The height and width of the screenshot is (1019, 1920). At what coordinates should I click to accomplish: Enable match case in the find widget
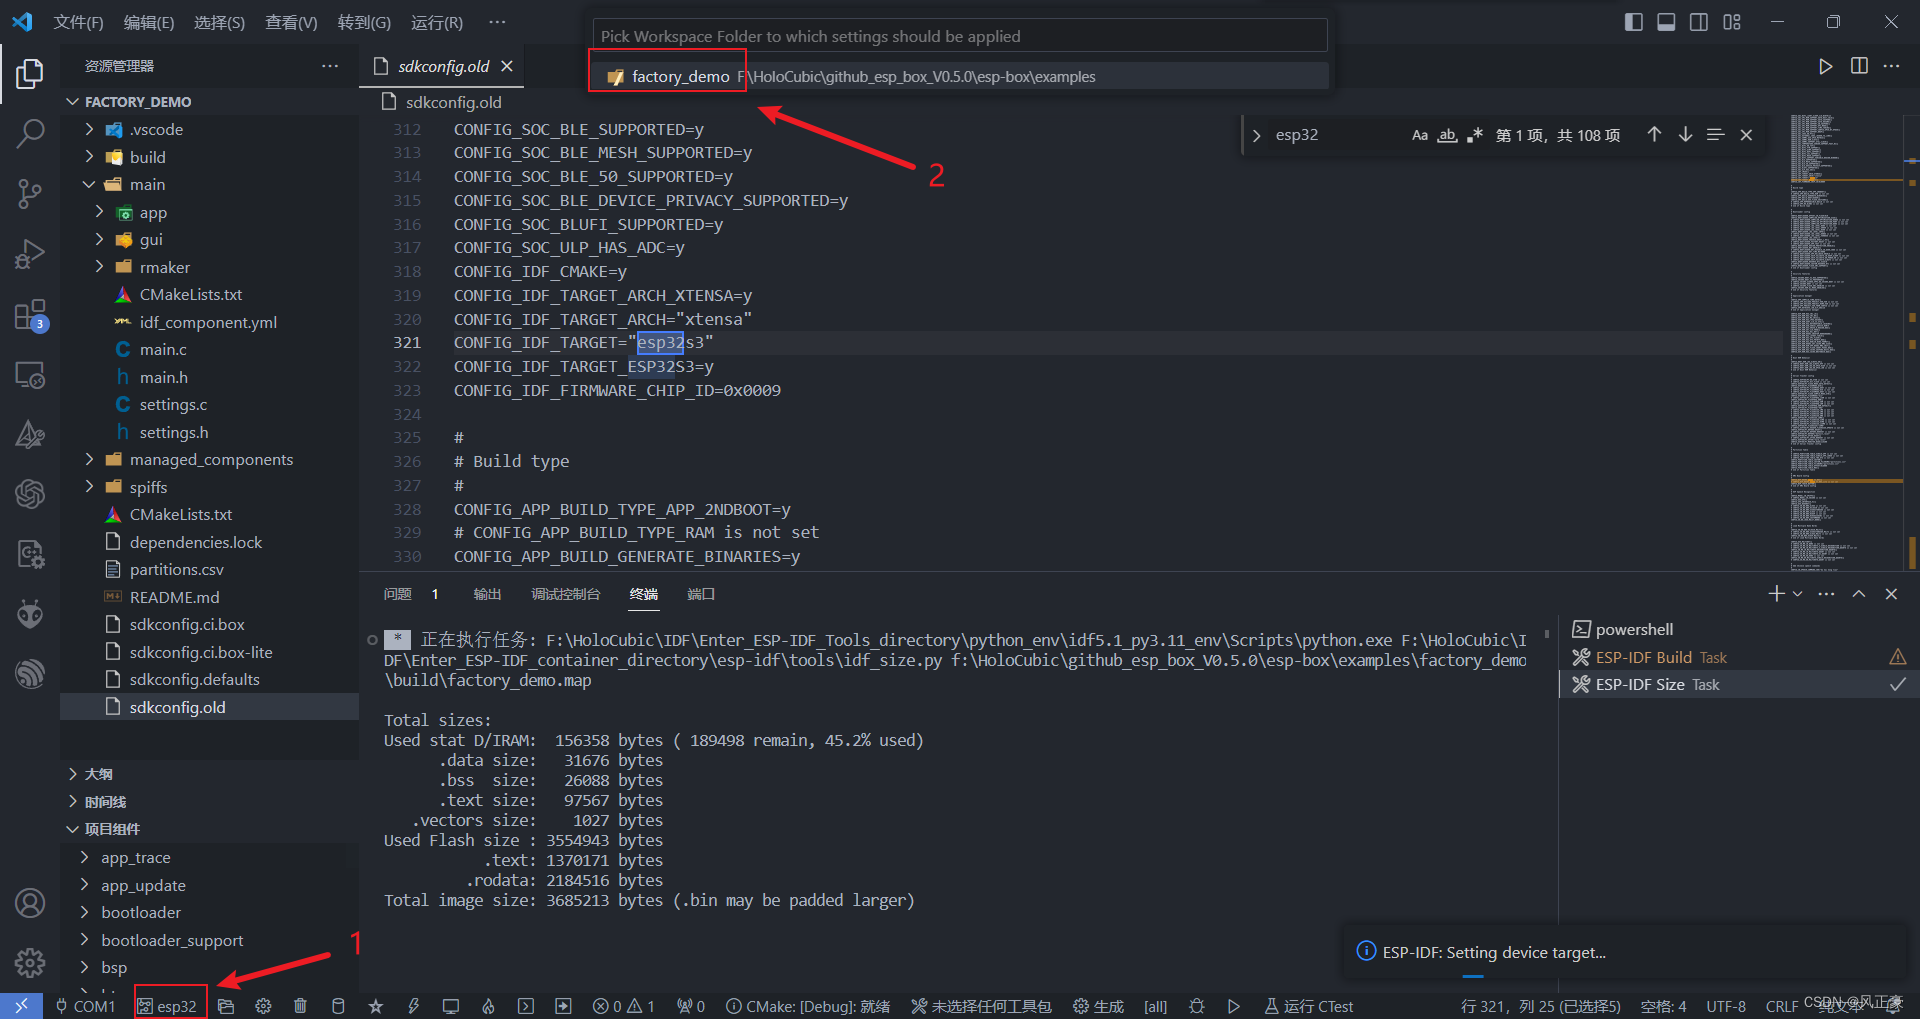tap(1419, 134)
